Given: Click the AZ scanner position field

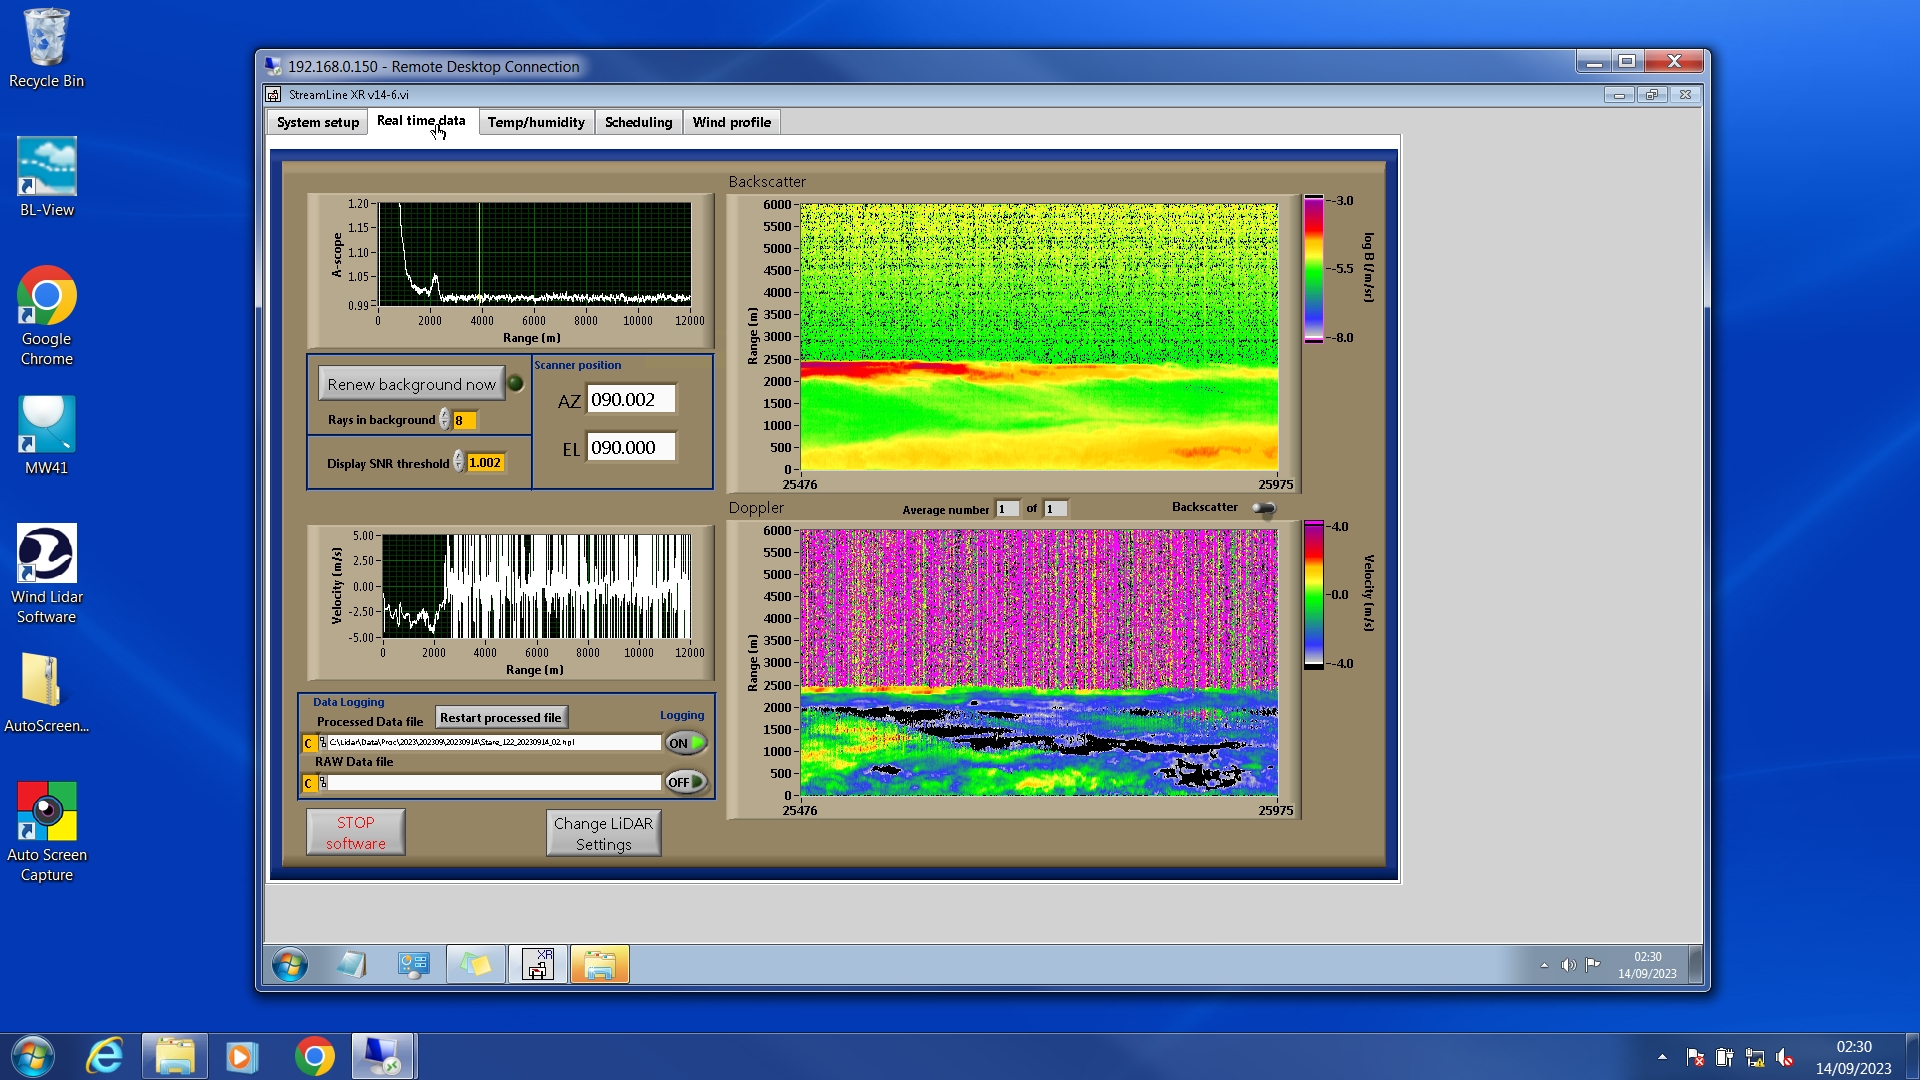Looking at the screenshot, I should coord(631,400).
